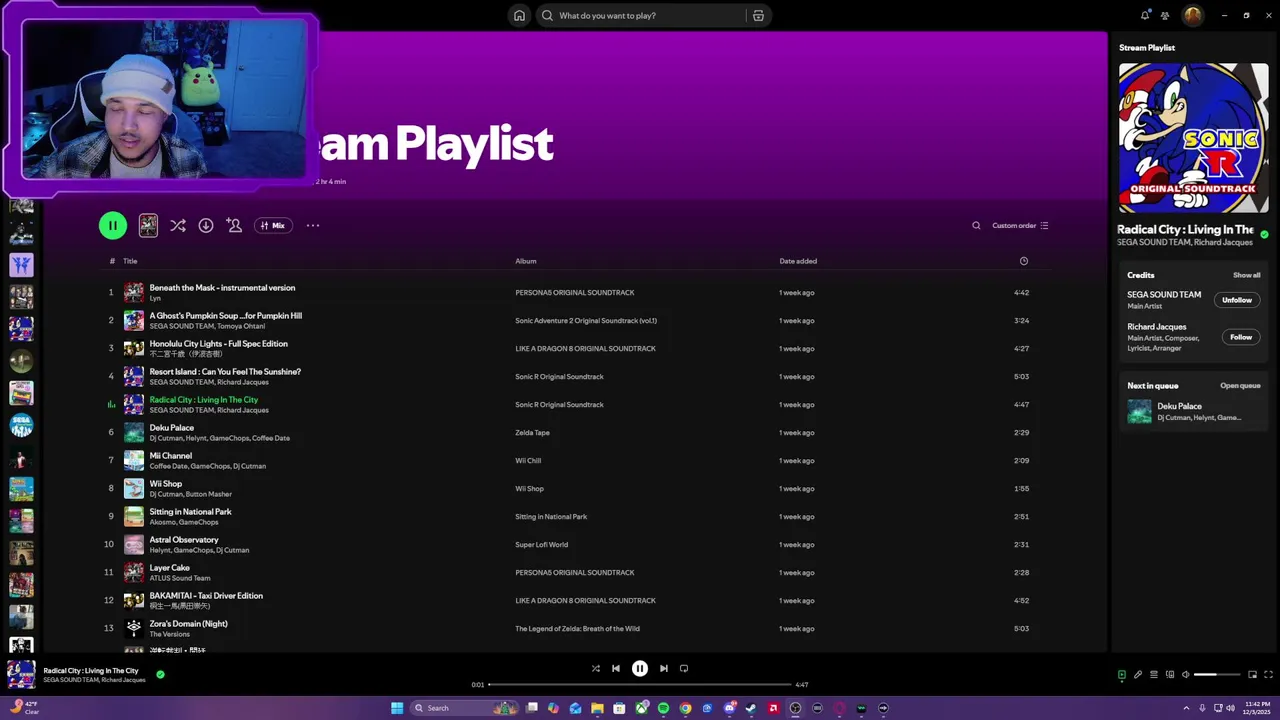Mute using the volume speaker icon

click(x=1186, y=675)
